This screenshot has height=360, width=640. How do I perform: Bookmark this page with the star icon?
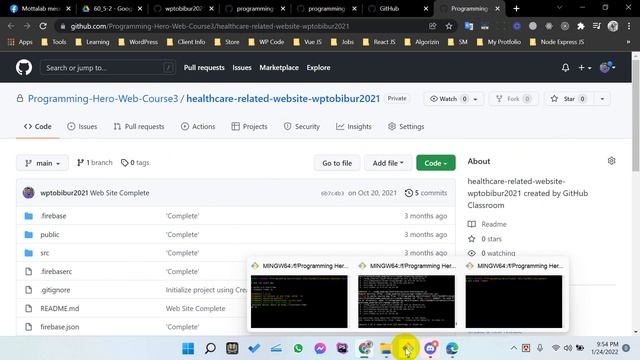[x=449, y=26]
